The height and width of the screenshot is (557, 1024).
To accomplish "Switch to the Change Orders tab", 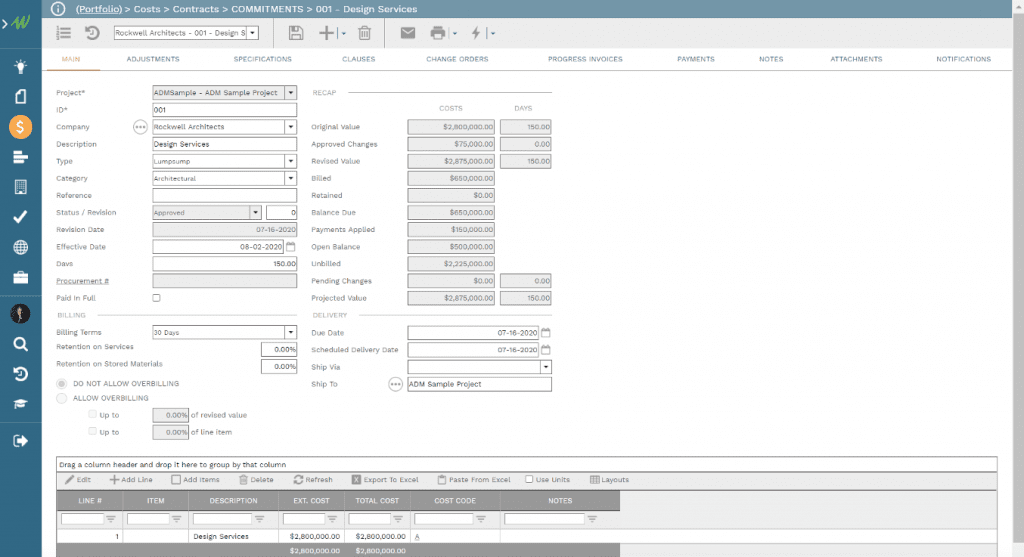I will [x=456, y=59].
